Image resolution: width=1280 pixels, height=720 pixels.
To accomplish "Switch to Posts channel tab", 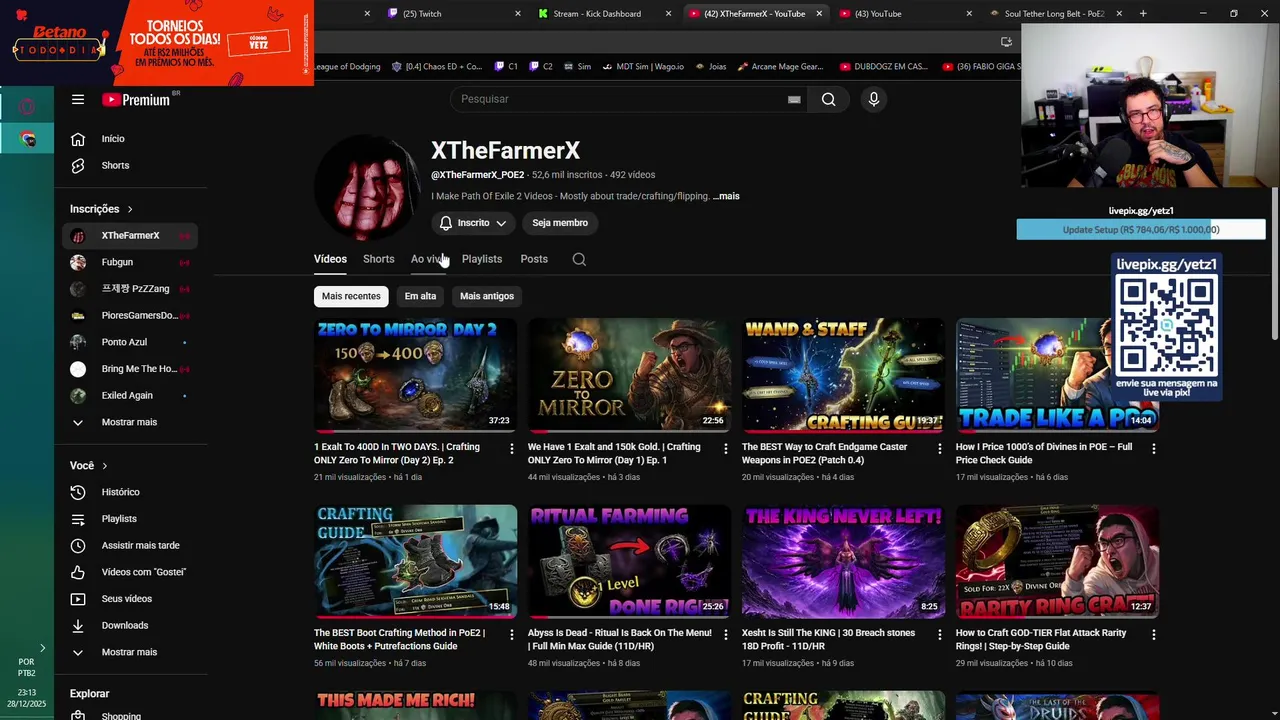I will tap(534, 259).
